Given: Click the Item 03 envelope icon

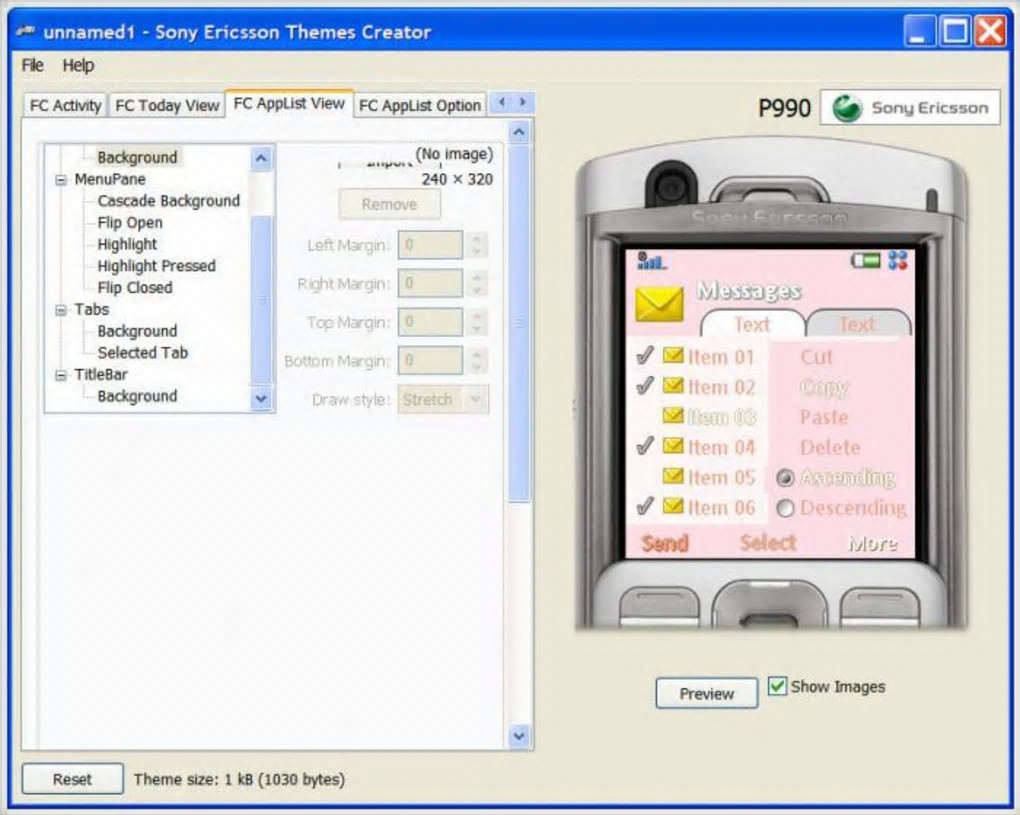Looking at the screenshot, I should pos(673,416).
